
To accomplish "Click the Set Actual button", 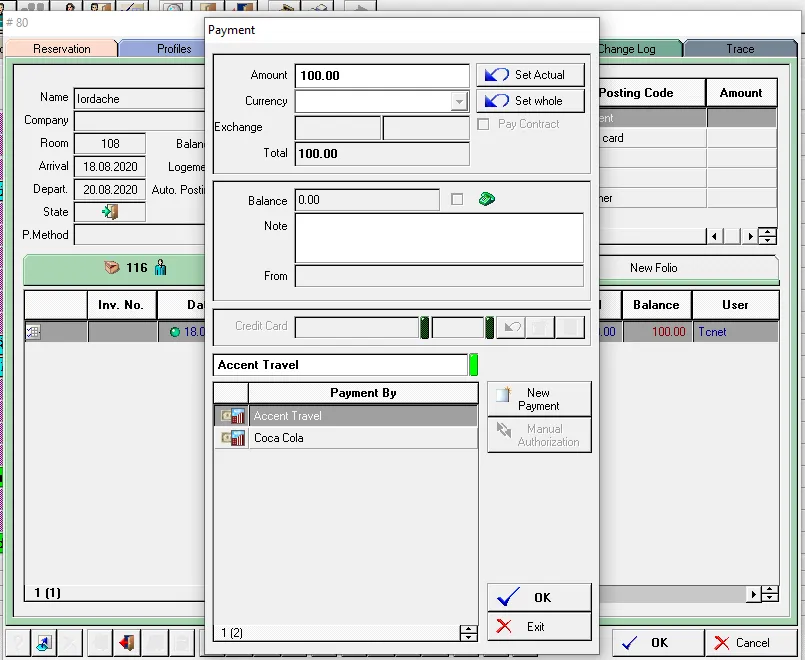I will coord(530,75).
